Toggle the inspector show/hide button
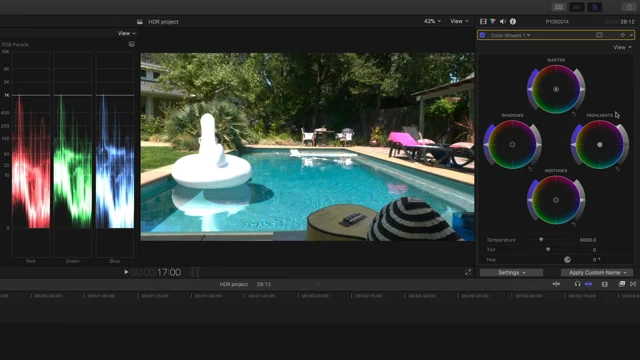The image size is (640, 360). coord(595,7)
